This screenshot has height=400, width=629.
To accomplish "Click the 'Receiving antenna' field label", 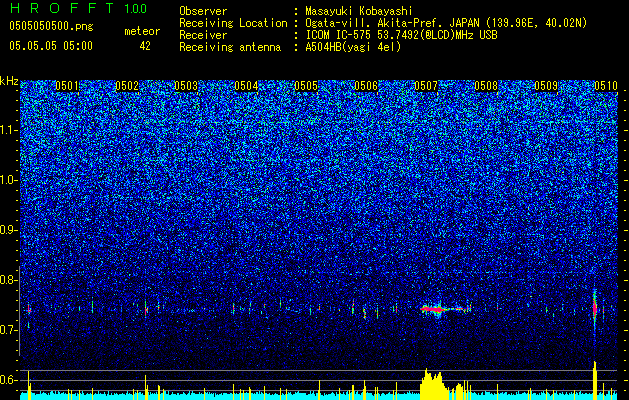I will pyautogui.click(x=230, y=47).
